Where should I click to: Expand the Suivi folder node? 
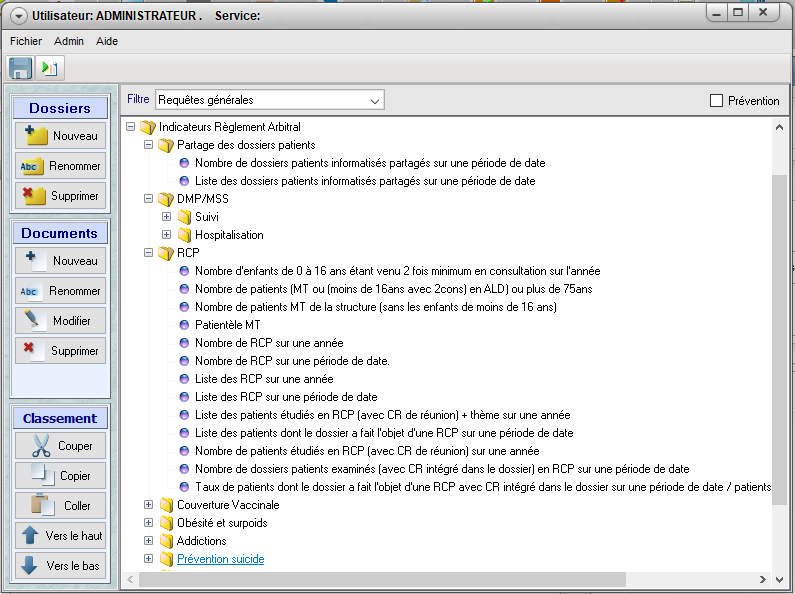point(167,217)
